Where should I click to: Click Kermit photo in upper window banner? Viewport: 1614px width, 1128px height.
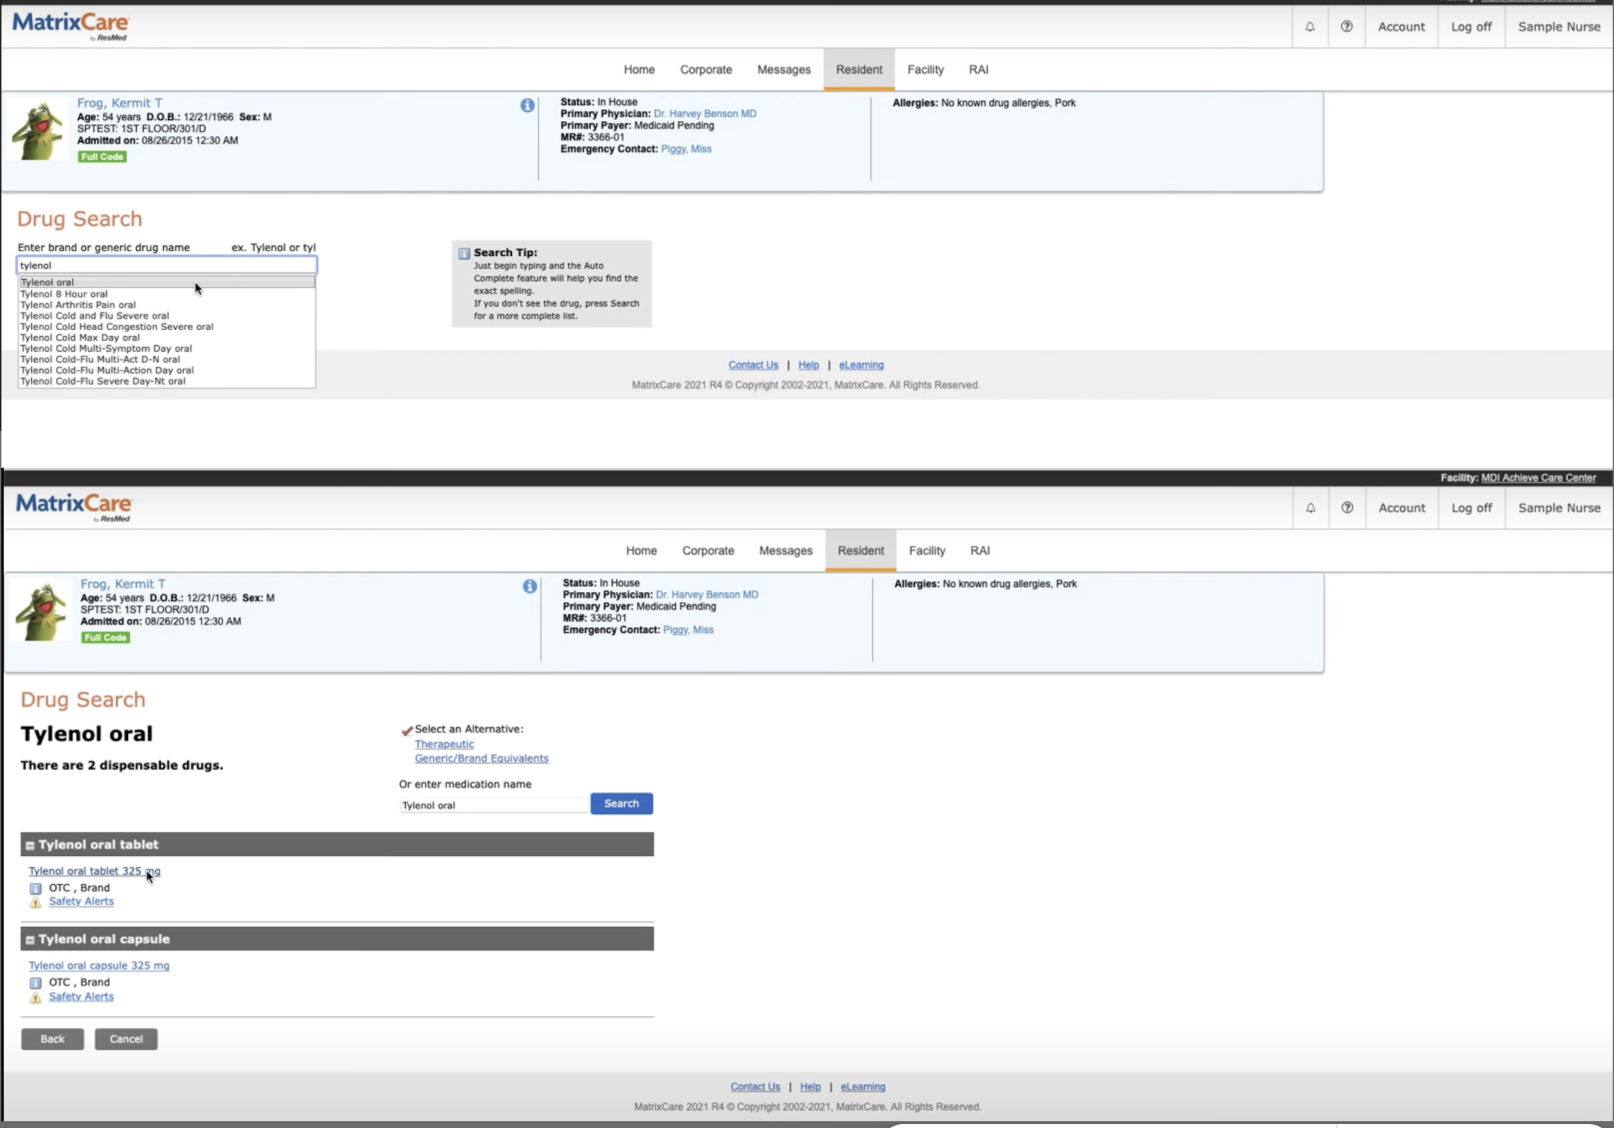click(39, 130)
